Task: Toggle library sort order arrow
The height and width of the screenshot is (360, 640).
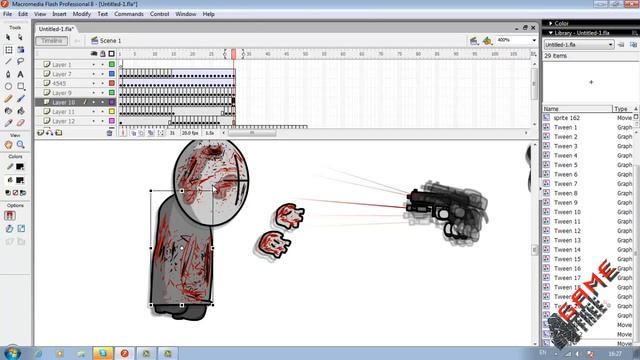Action: (636, 109)
